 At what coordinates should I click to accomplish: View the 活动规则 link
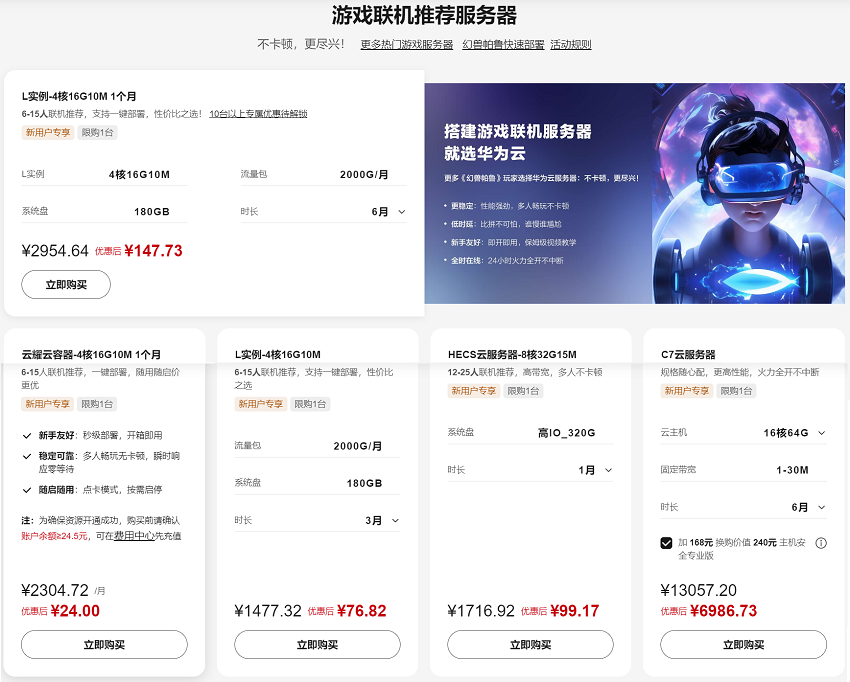point(571,44)
